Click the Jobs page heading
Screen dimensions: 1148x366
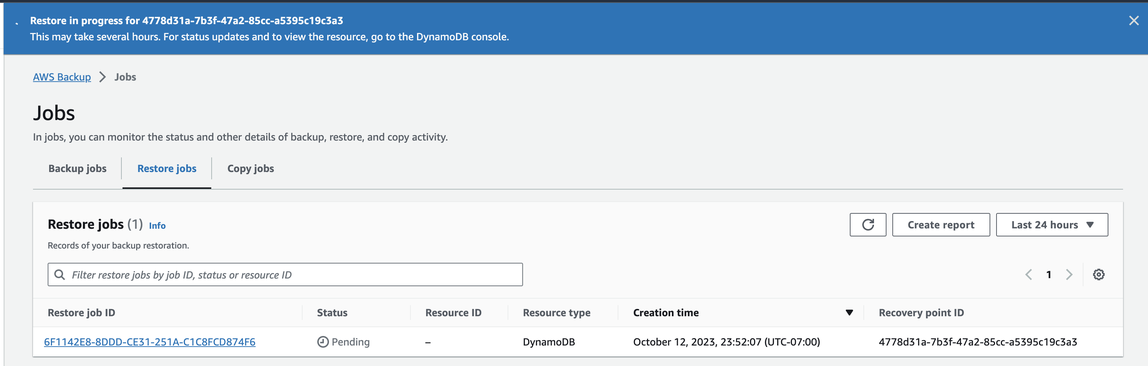(x=54, y=113)
